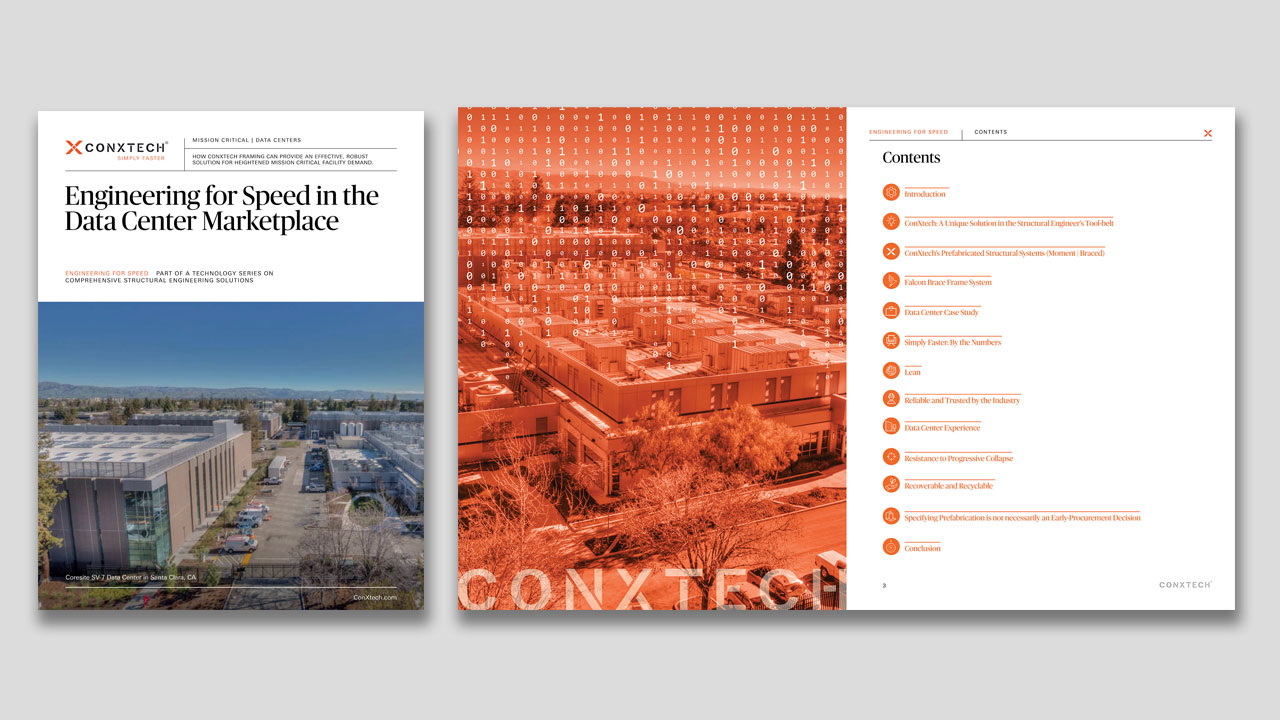
Task: Open the Data Center Experience link
Action: click(941, 428)
